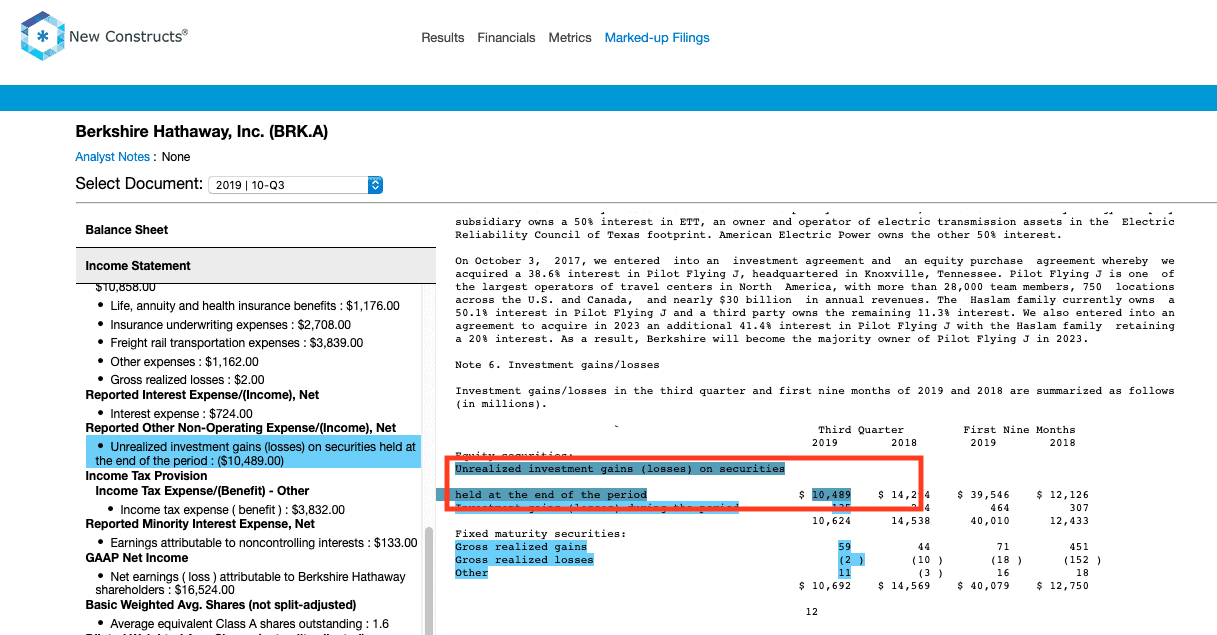The height and width of the screenshot is (635, 1217).
Task: Click the New Constructs hexagon logo
Action: [x=41, y=37]
